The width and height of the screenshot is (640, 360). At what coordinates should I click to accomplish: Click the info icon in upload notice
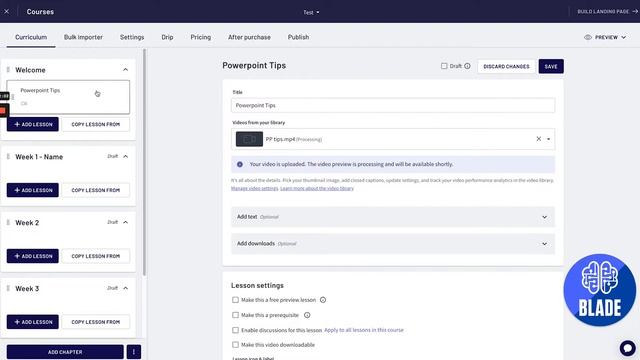tap(240, 164)
